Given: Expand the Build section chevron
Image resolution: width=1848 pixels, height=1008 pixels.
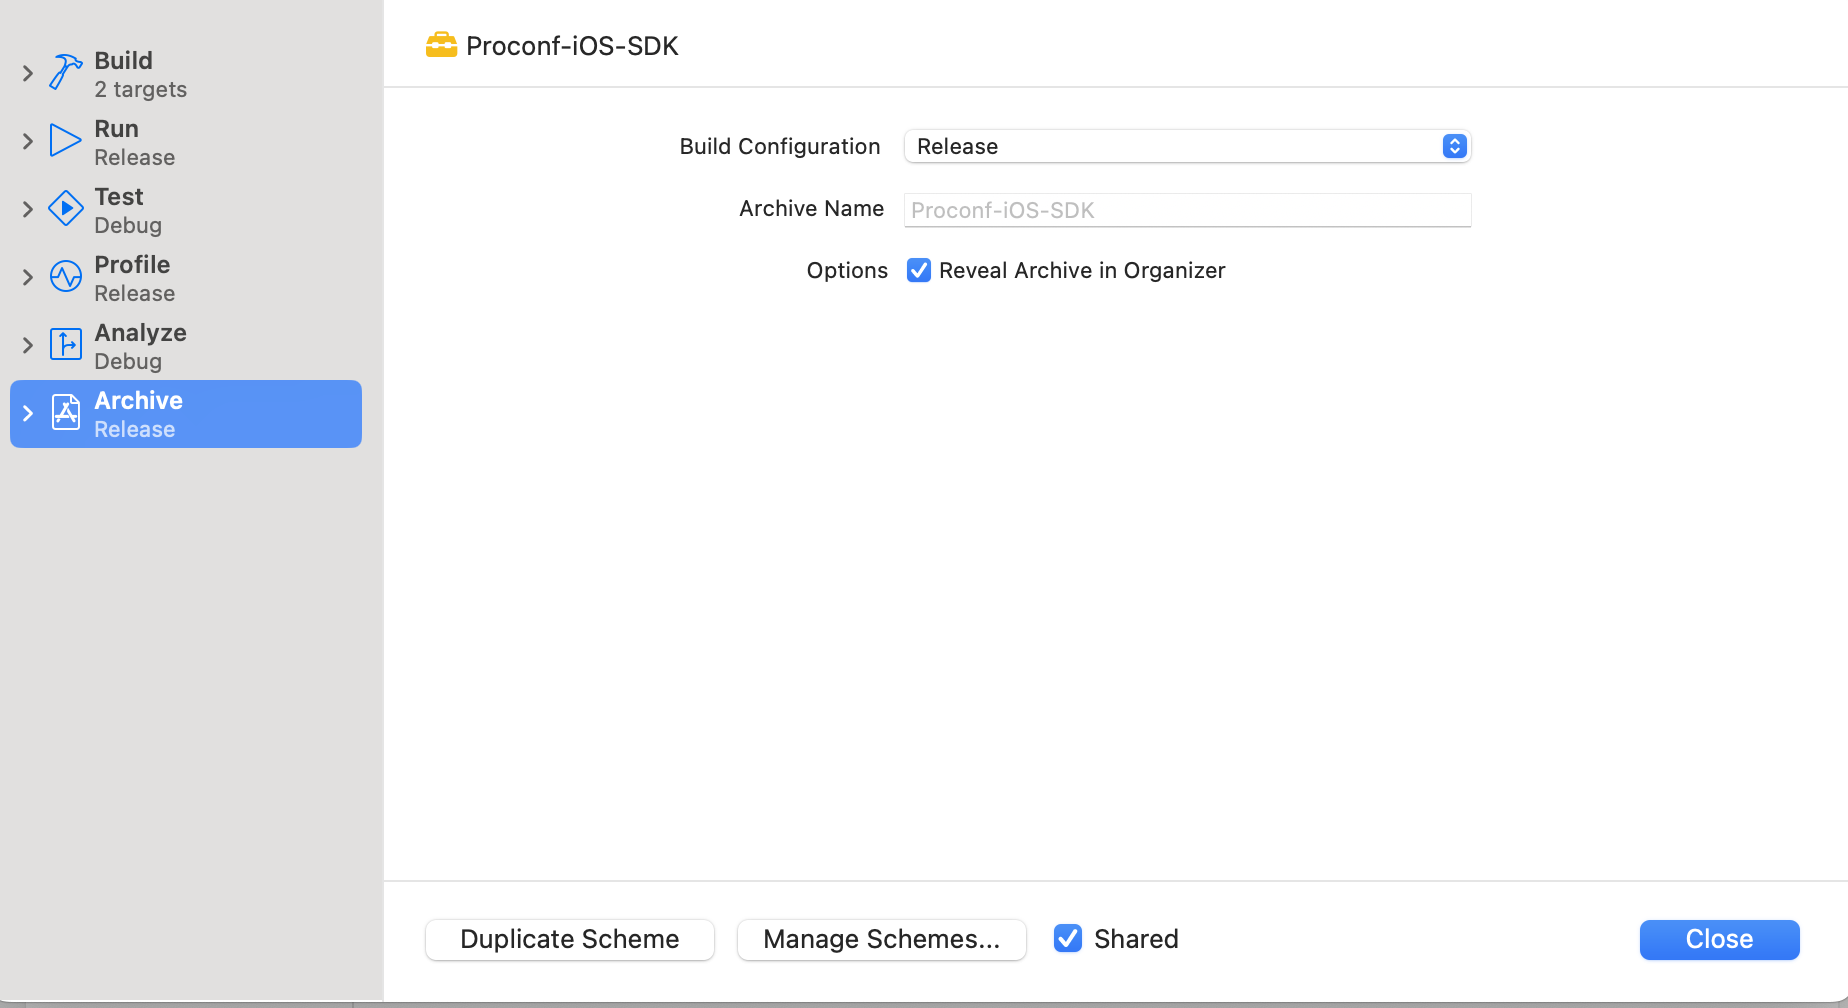Looking at the screenshot, I should click(27, 72).
